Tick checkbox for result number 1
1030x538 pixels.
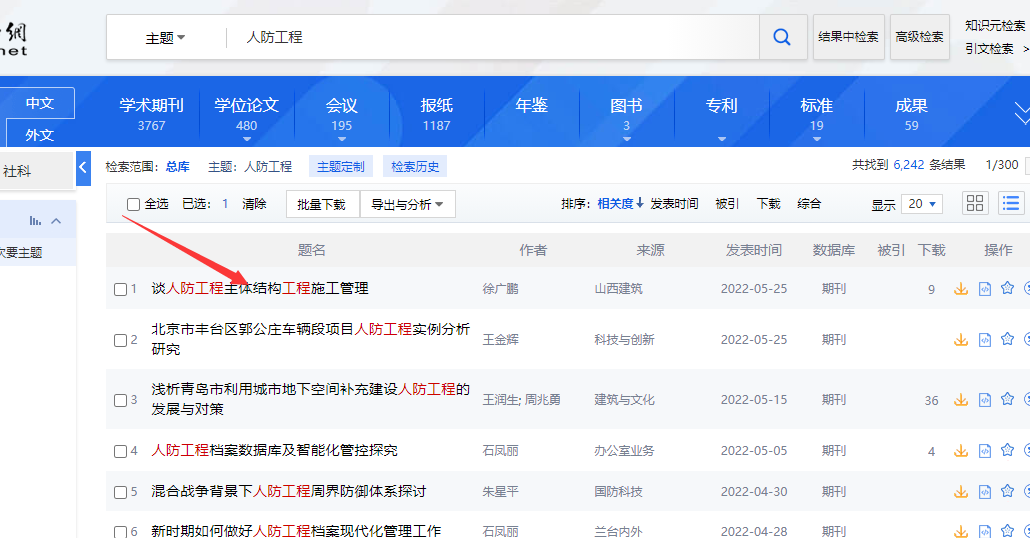pyautogui.click(x=120, y=289)
